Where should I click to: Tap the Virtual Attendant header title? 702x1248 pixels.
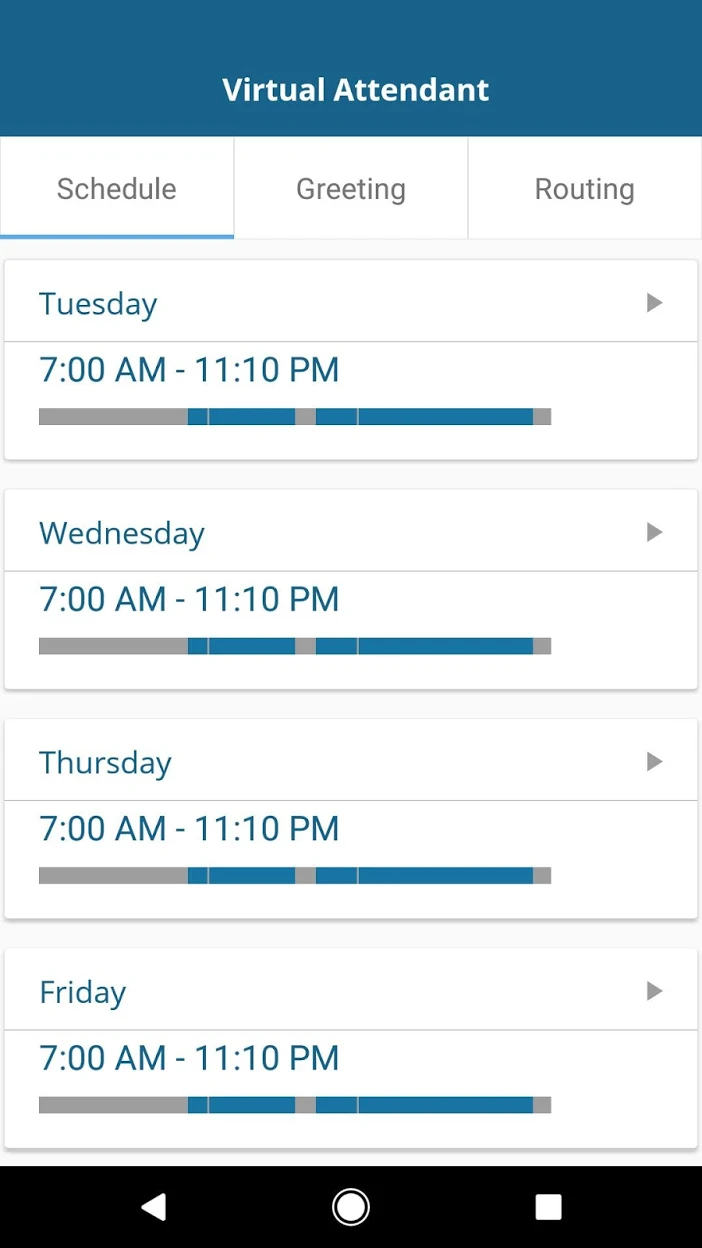coord(355,90)
